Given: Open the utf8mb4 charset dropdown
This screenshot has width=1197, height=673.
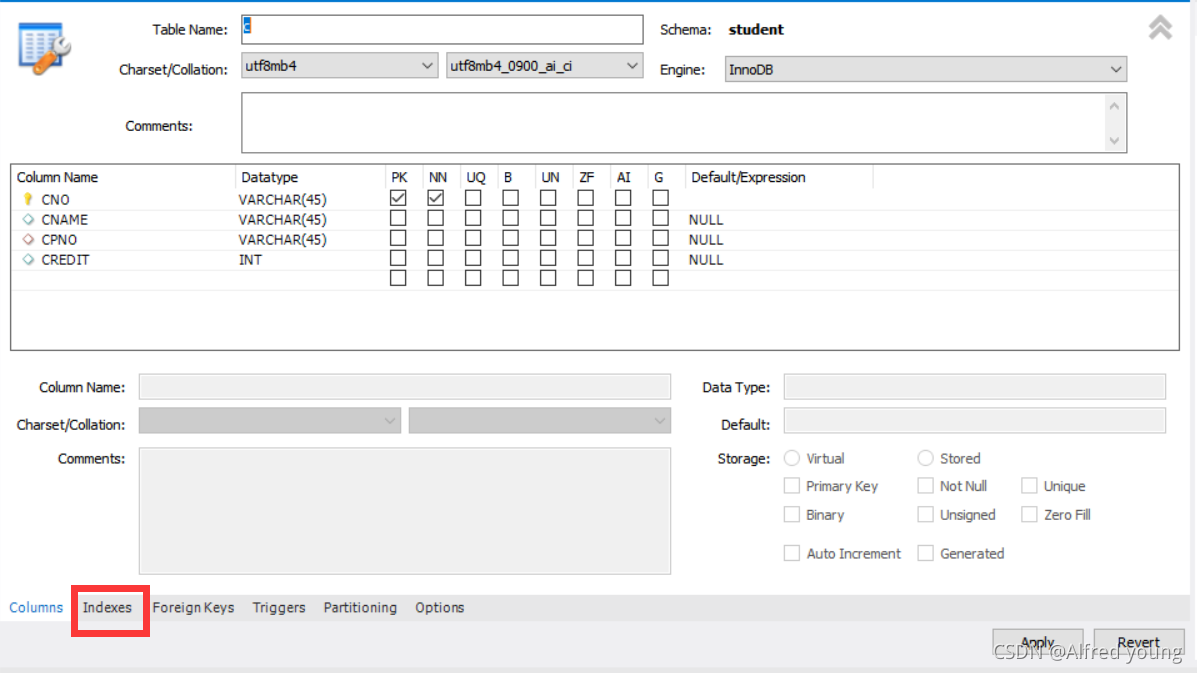Looking at the screenshot, I should click(339, 66).
